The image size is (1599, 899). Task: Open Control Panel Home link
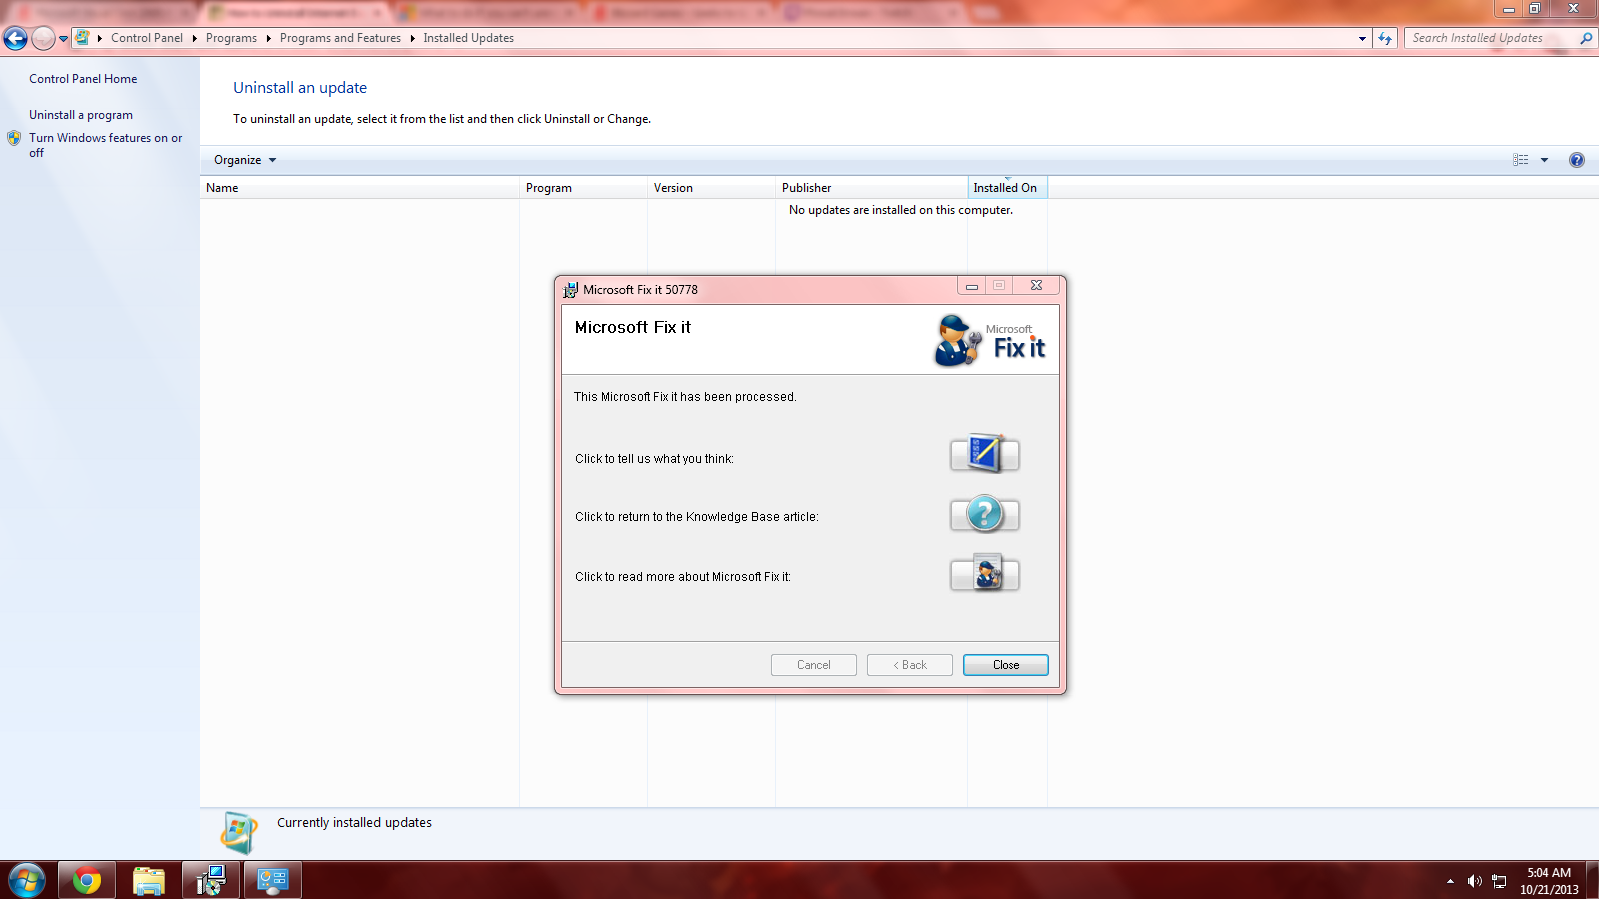coord(83,79)
